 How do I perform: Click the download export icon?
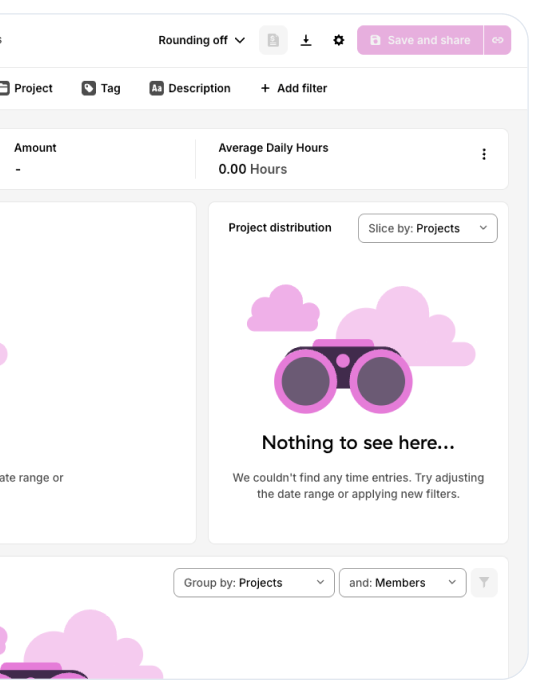tap(306, 40)
